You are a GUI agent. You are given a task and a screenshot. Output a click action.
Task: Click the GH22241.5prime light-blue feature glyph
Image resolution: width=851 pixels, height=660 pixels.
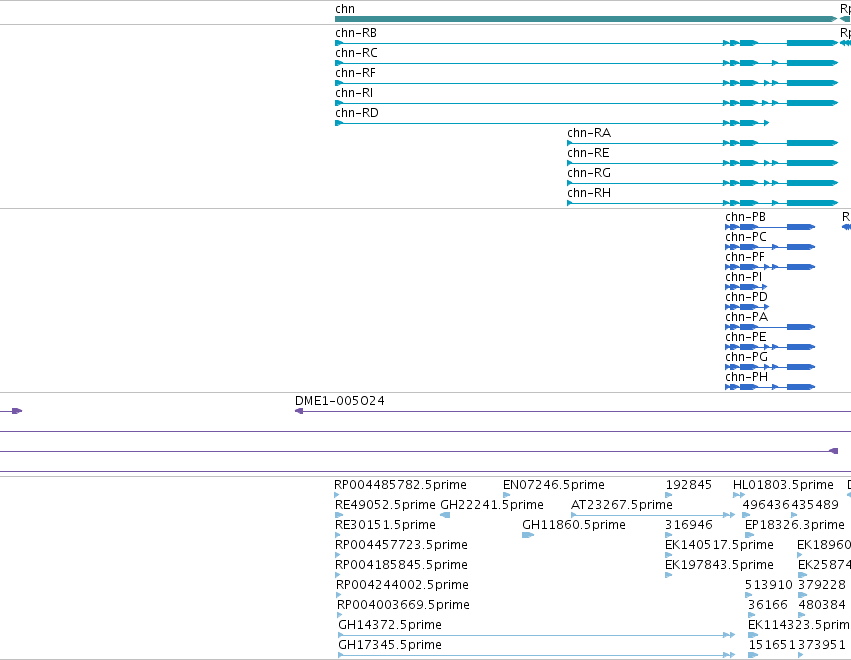pyautogui.click(x=445, y=515)
